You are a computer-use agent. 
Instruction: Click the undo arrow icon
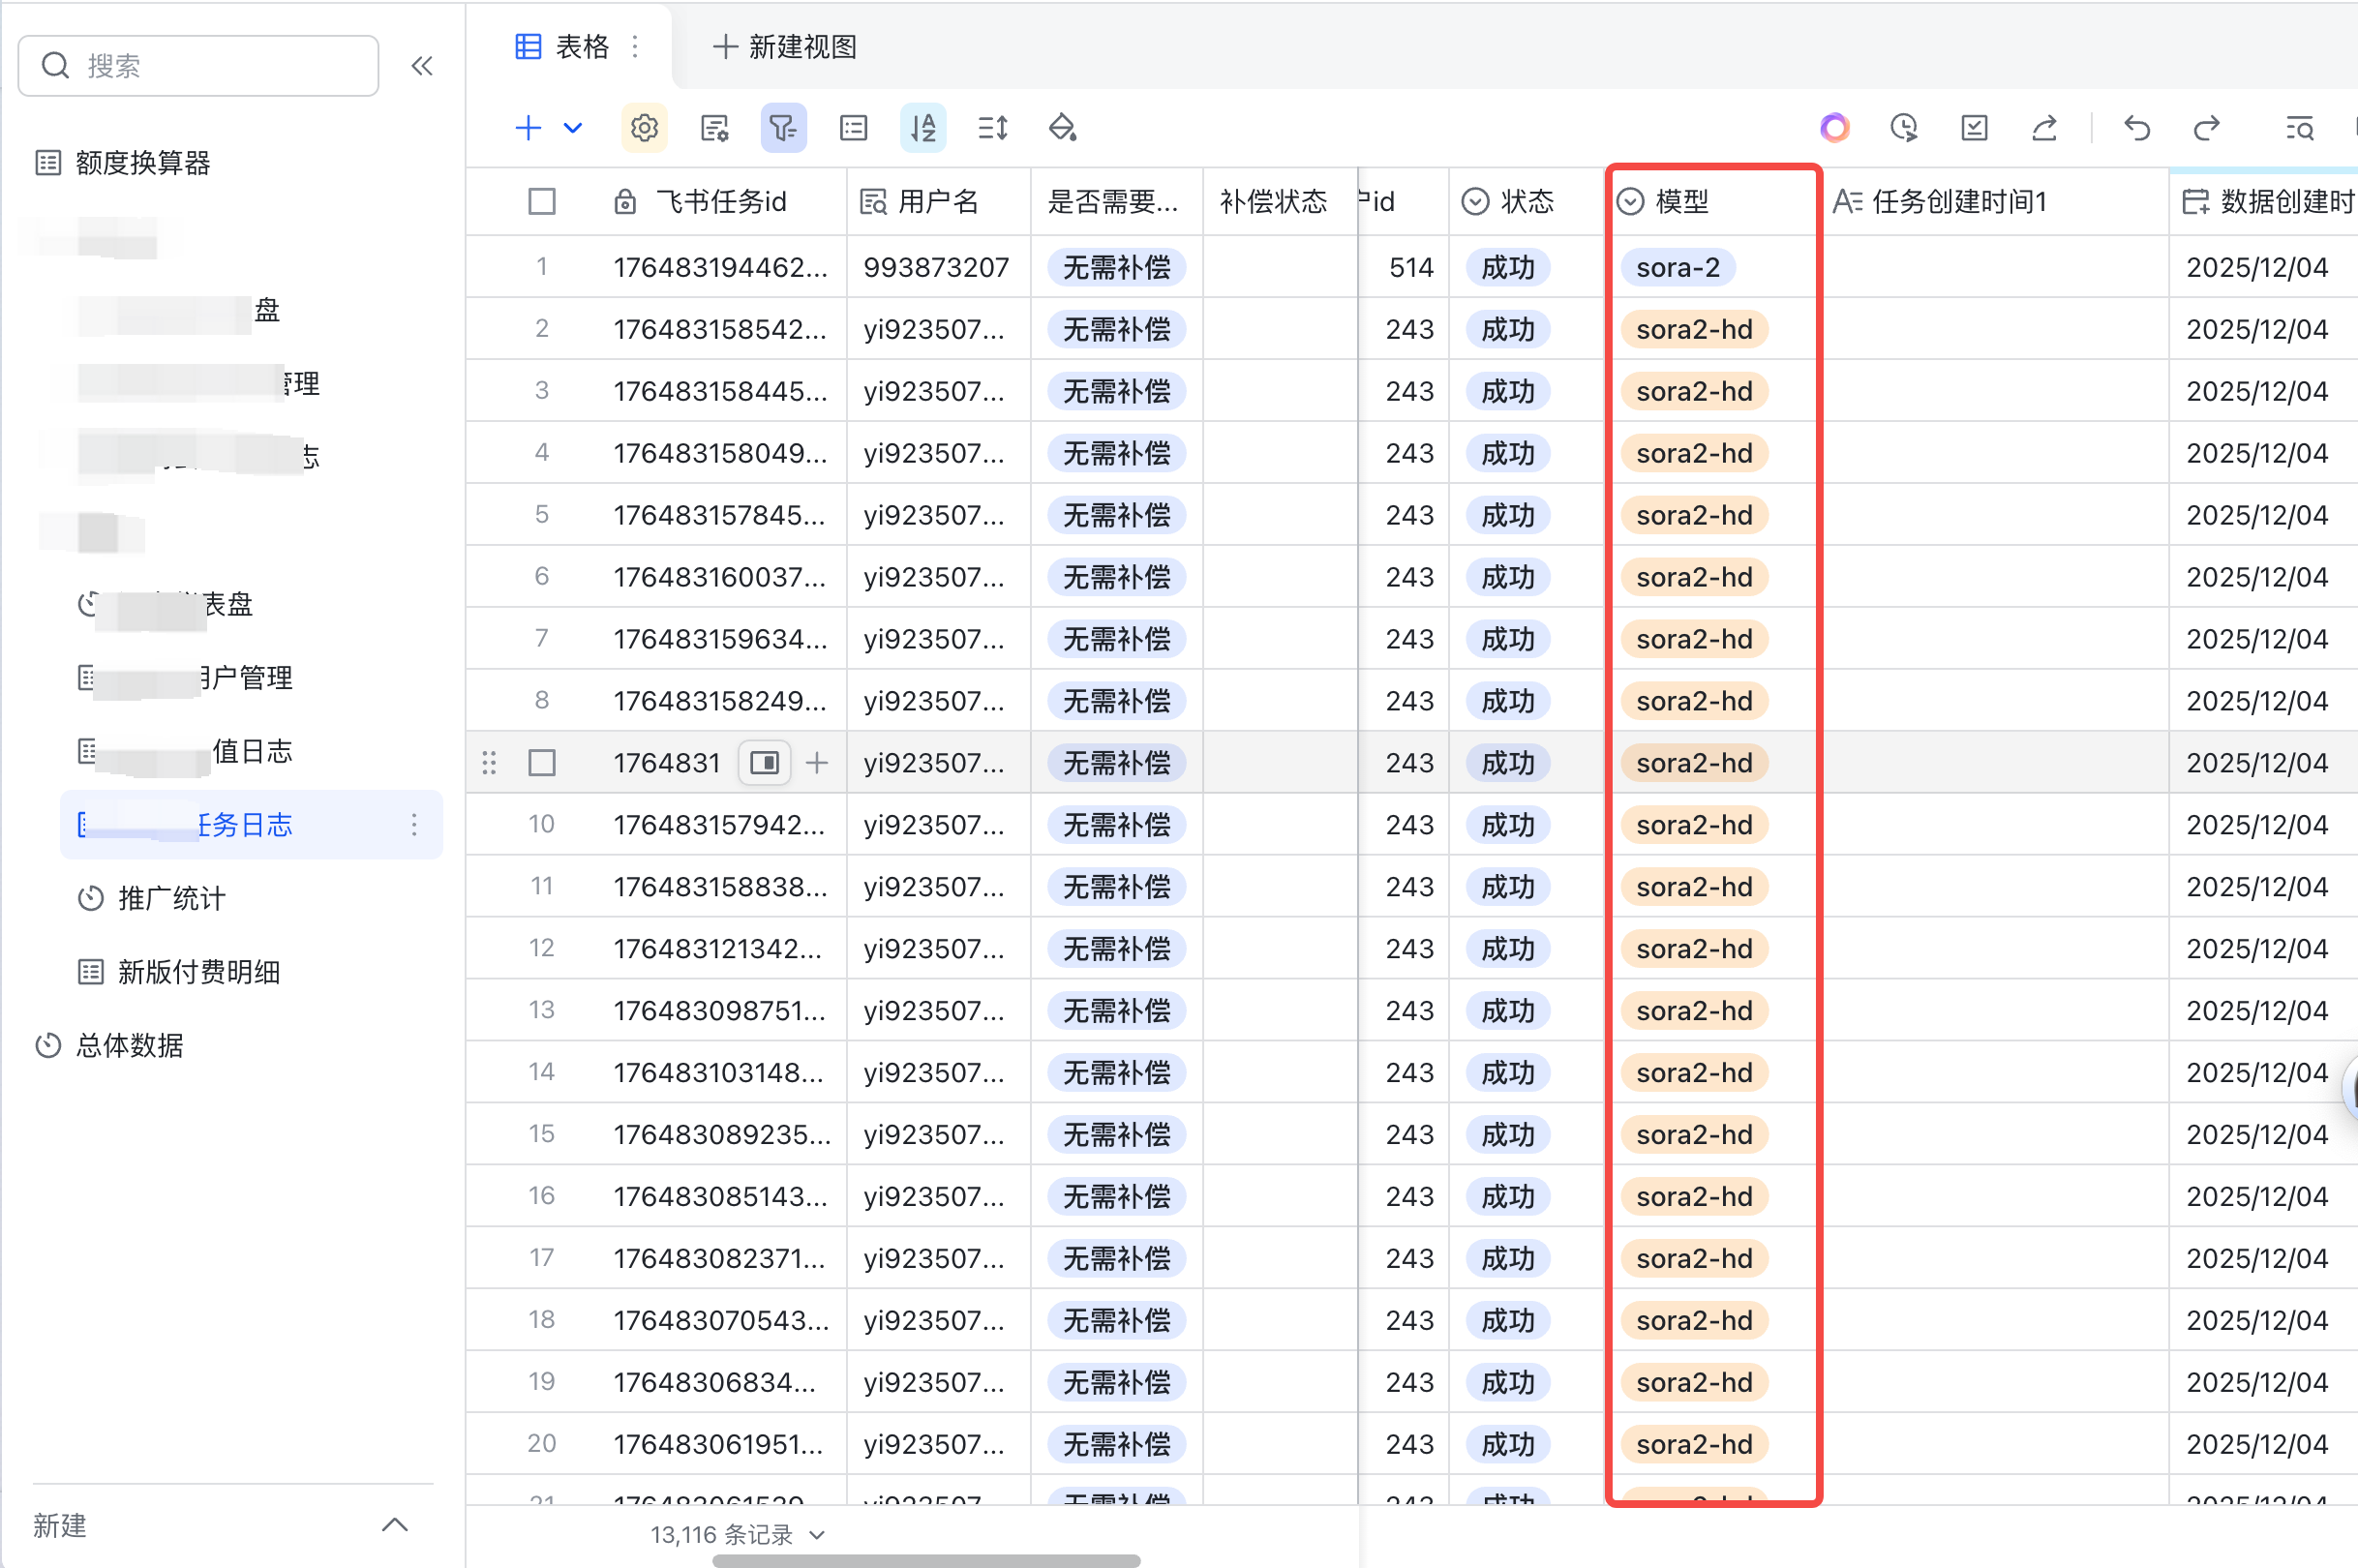pos(2136,128)
